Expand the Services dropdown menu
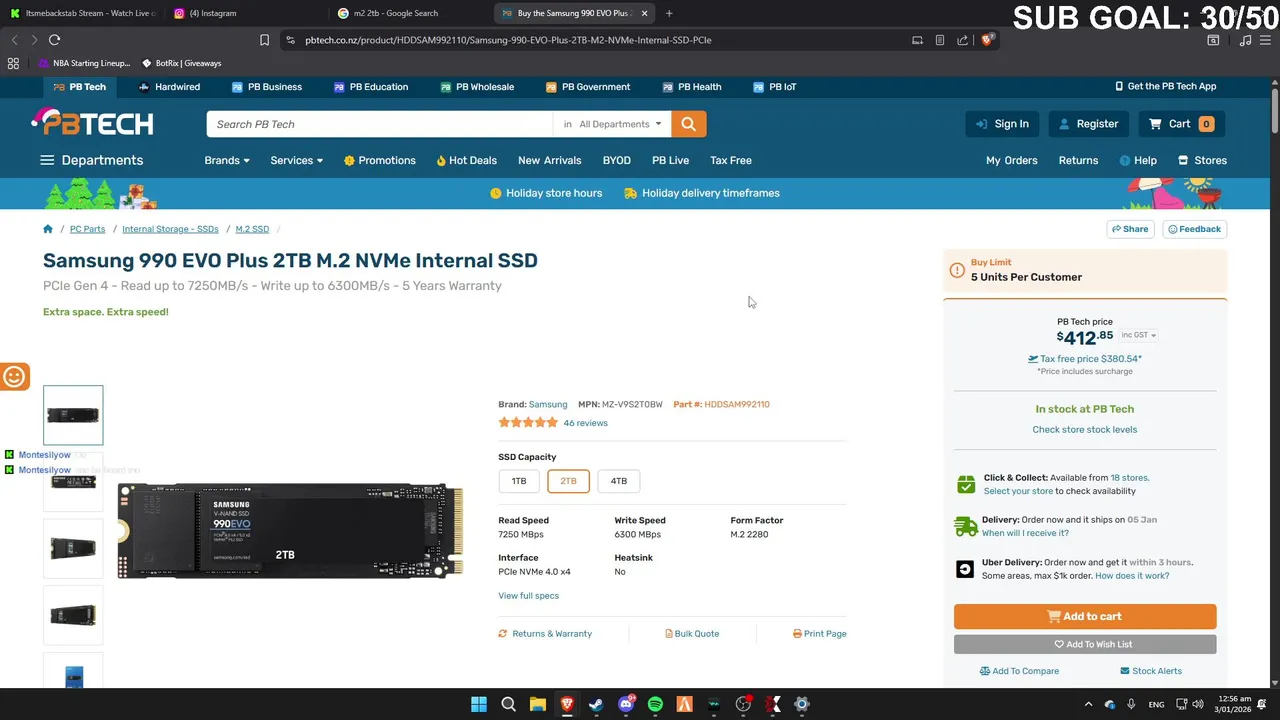 296,160
